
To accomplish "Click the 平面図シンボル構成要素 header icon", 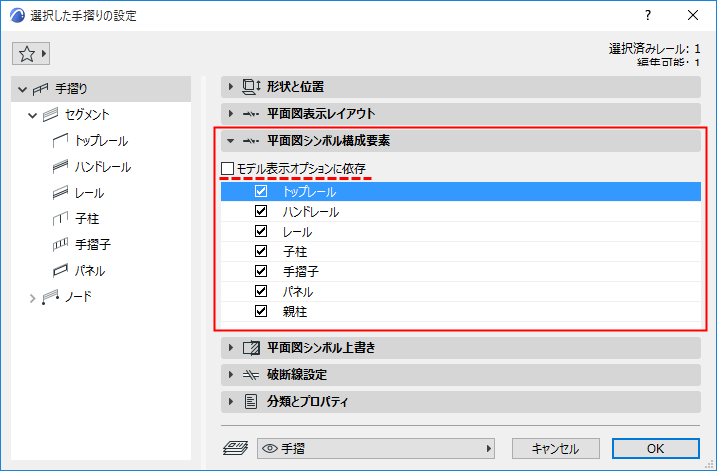I will click(251, 141).
